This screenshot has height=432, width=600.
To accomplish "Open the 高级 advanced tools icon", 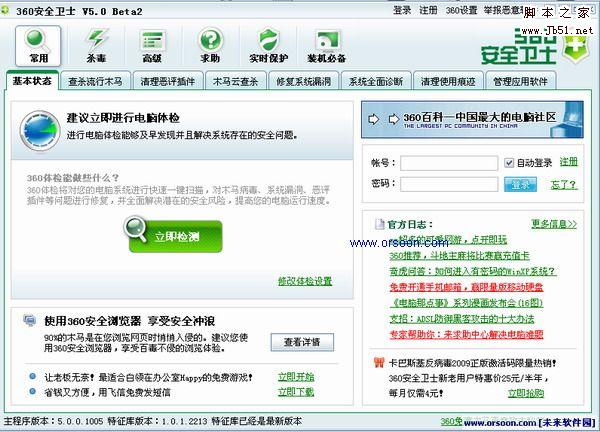I will tap(152, 45).
